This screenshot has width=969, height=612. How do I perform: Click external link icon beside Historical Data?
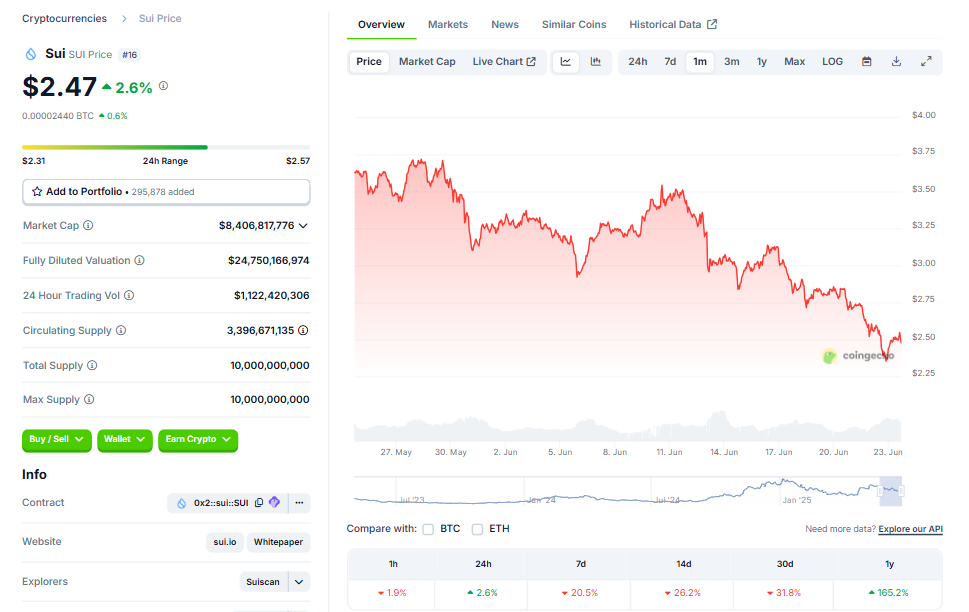[712, 24]
